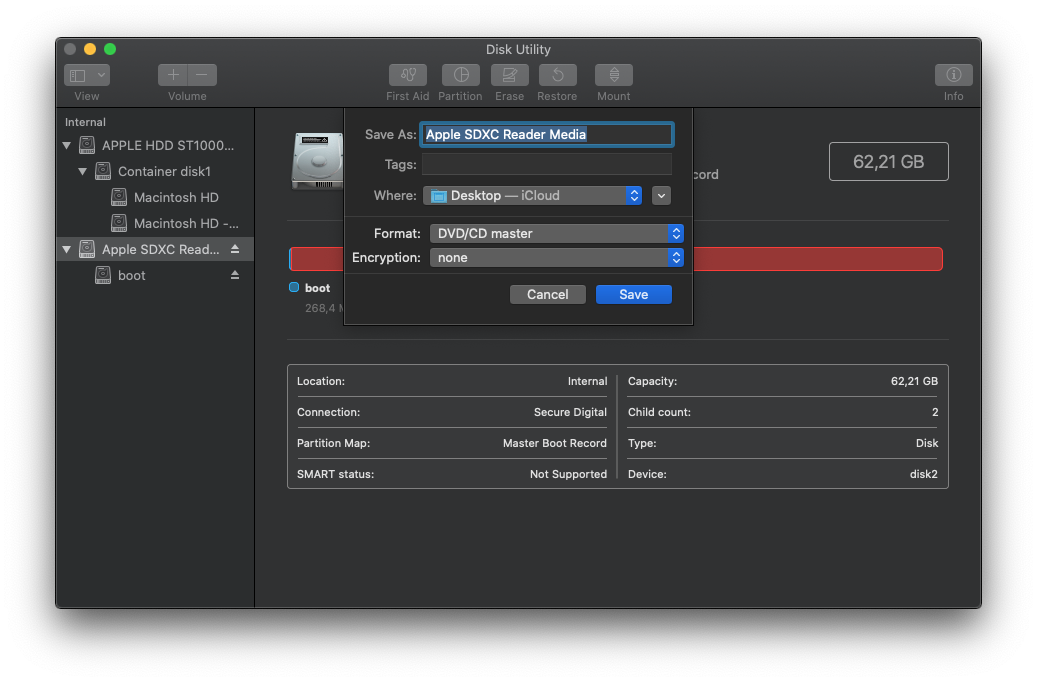Click the Tags input field

(x=547, y=164)
